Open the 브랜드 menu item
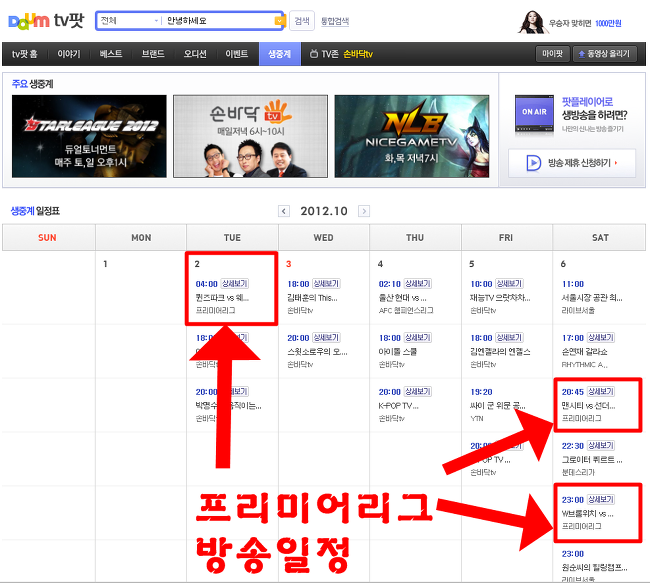 [153, 54]
